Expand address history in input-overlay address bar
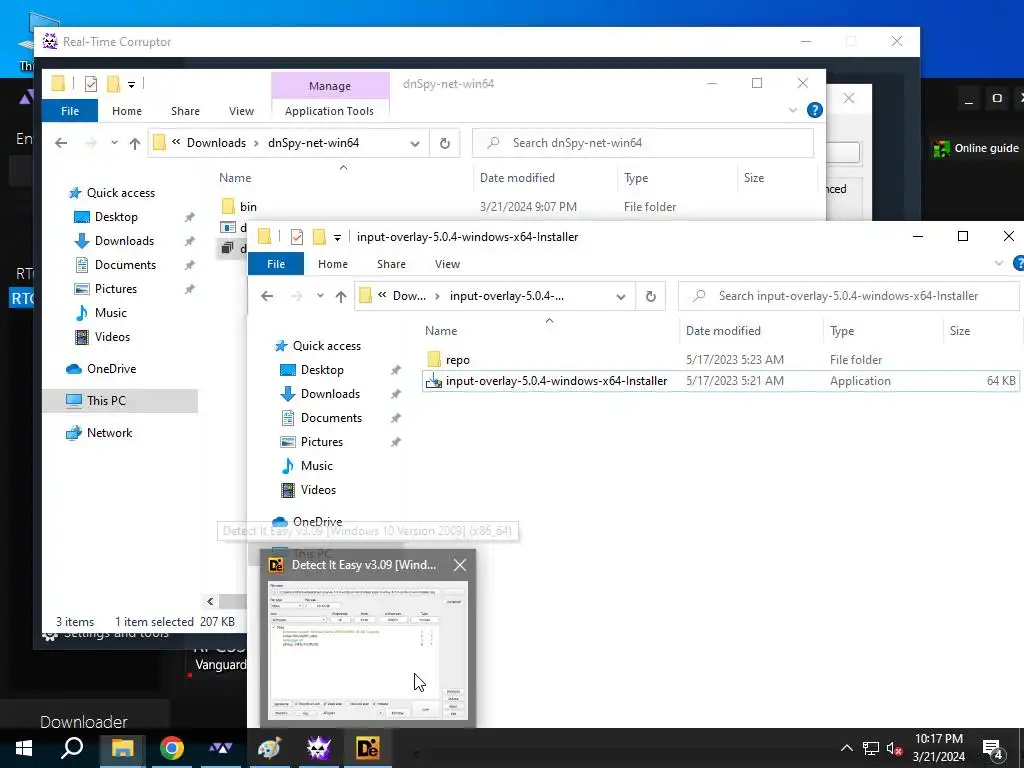1024x768 pixels. tap(620, 296)
